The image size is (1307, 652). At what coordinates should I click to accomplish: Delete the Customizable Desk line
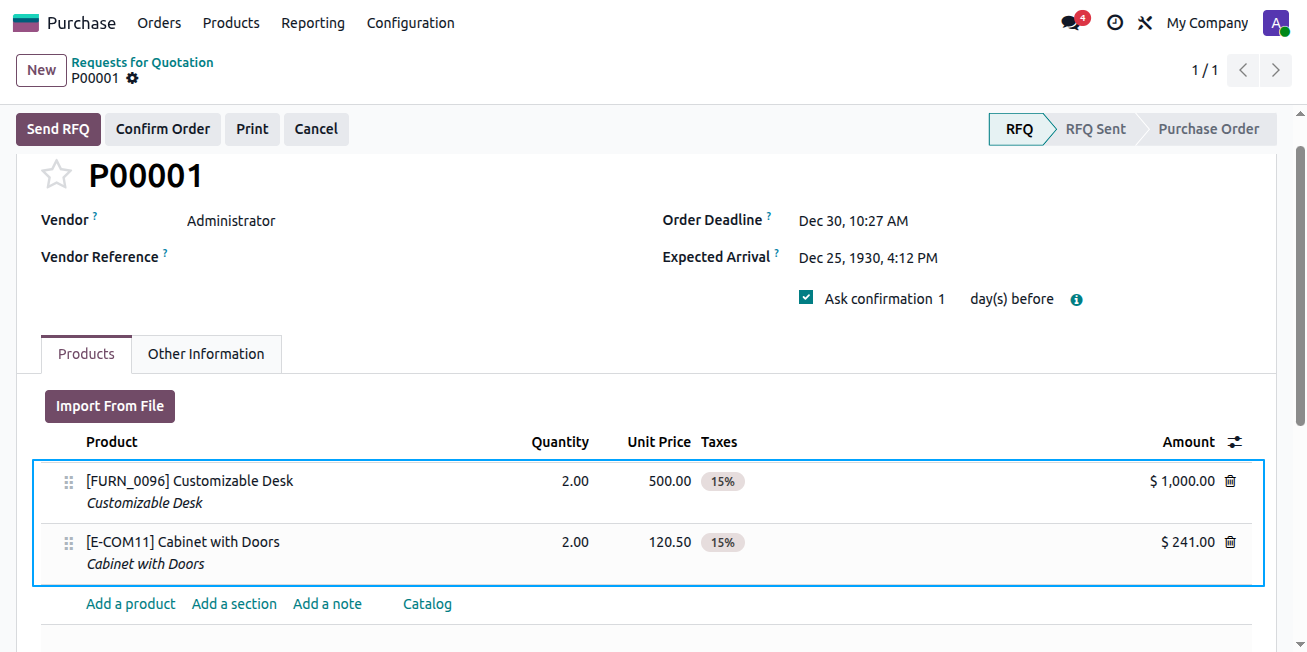pyautogui.click(x=1230, y=481)
